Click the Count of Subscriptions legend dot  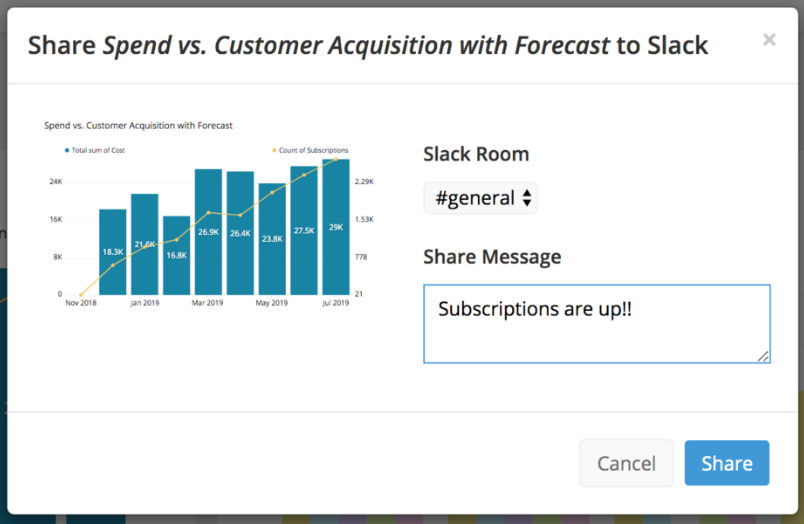pyautogui.click(x=274, y=150)
